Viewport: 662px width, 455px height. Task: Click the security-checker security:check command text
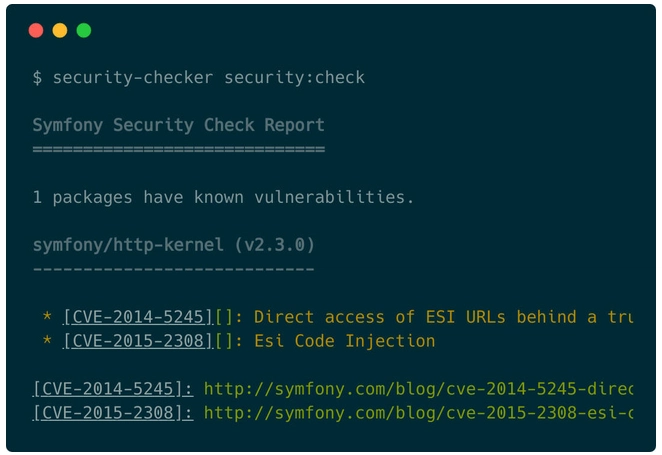[209, 78]
